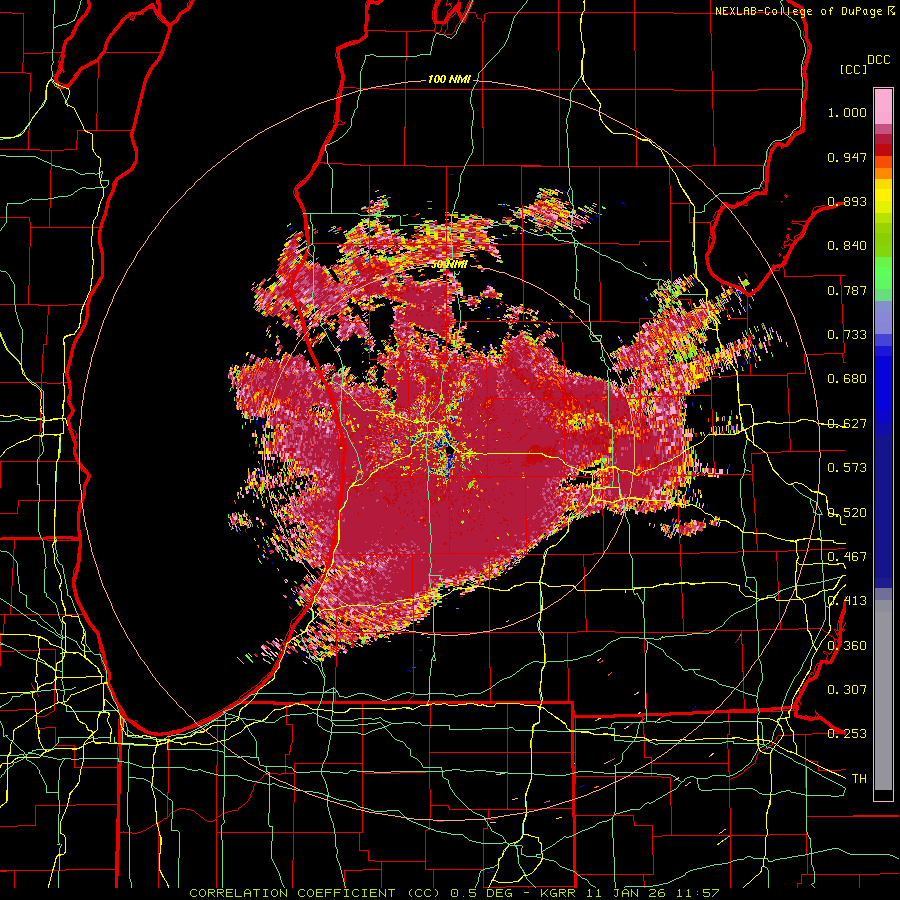Click the NEXLAB-College of DuPage label
The width and height of the screenshot is (900, 900).
pos(799,11)
